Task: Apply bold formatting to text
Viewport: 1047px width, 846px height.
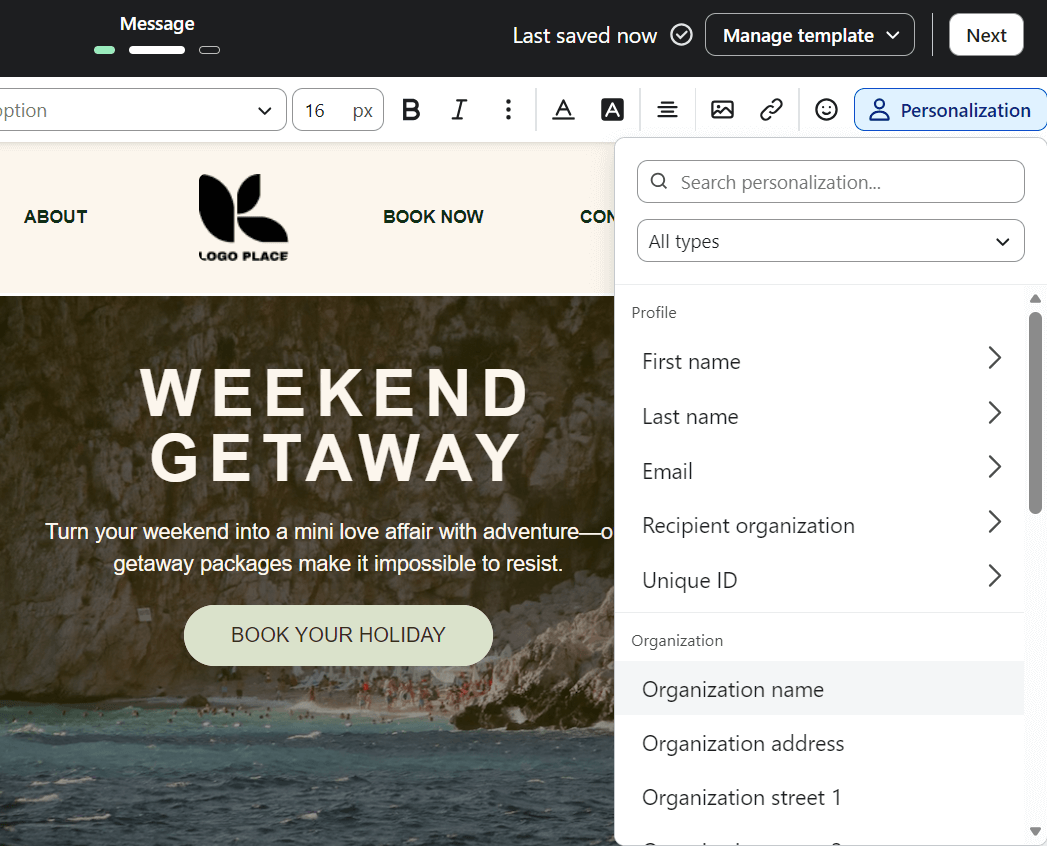Action: pos(410,109)
